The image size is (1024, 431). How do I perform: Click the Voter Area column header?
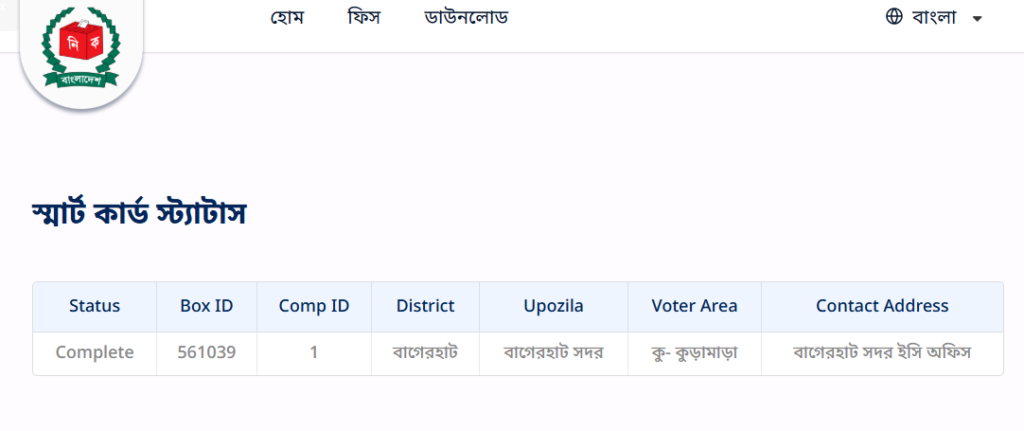[x=694, y=306]
